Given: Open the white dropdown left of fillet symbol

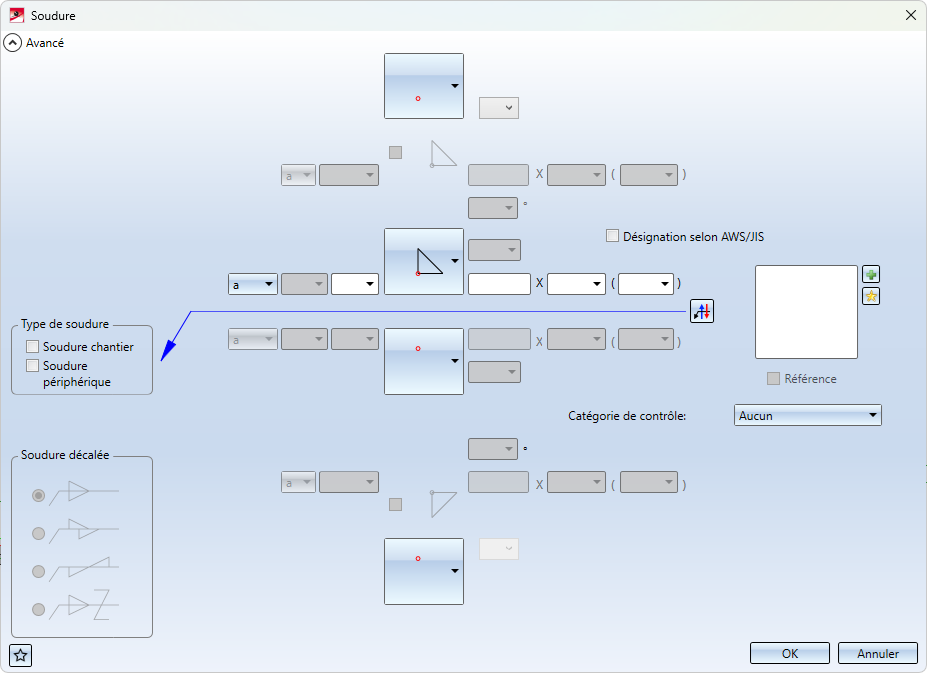Looking at the screenshot, I should tap(355, 284).
